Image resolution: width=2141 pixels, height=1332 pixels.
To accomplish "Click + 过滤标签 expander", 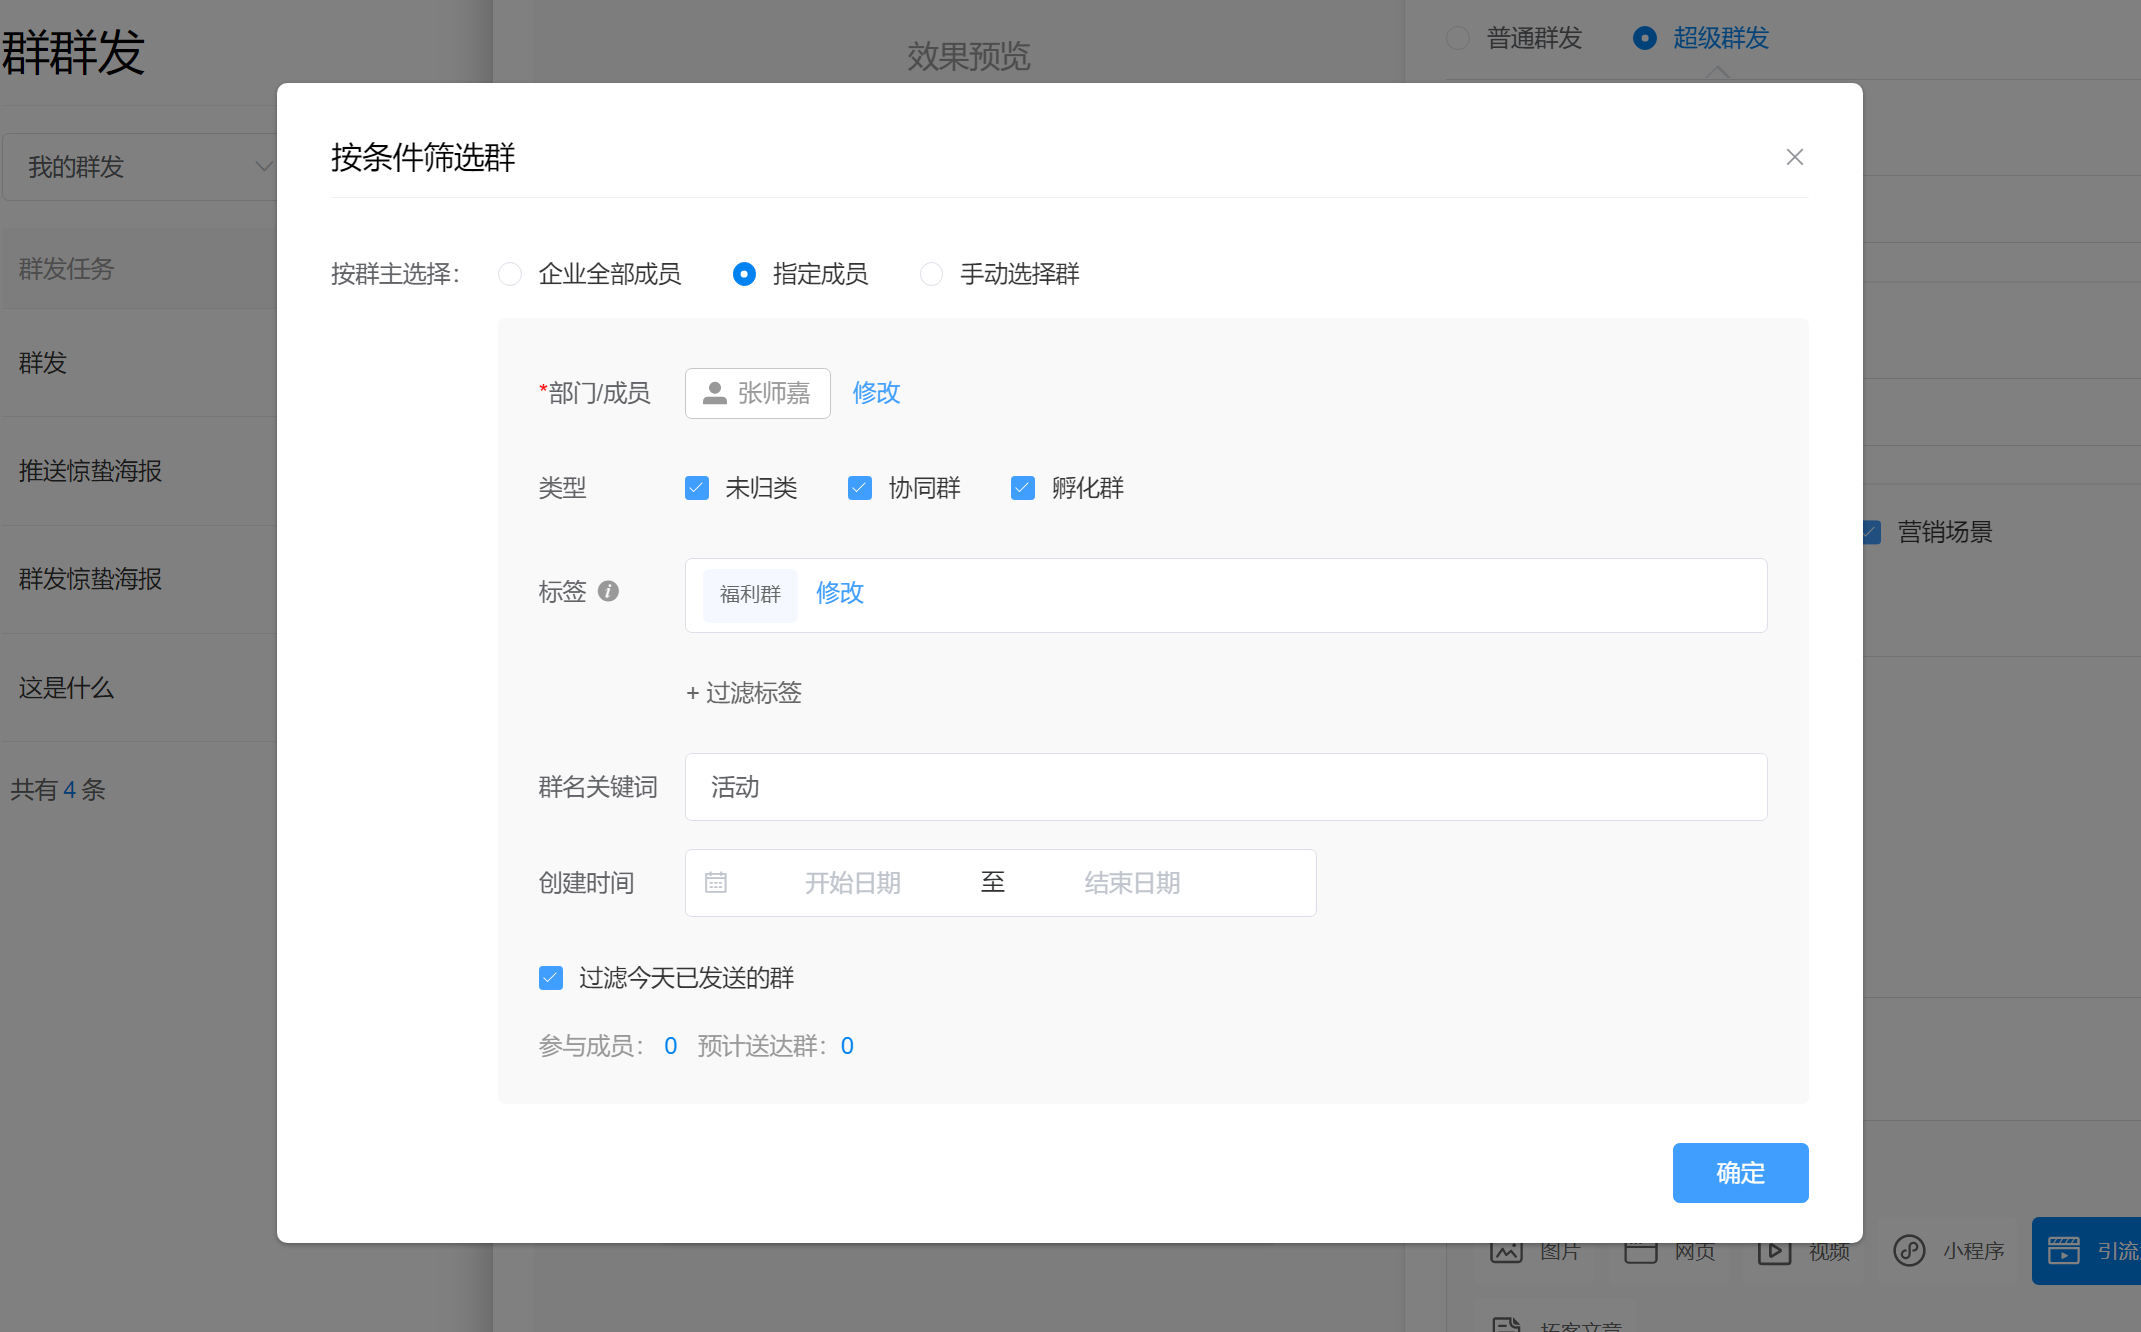I will 743,694.
